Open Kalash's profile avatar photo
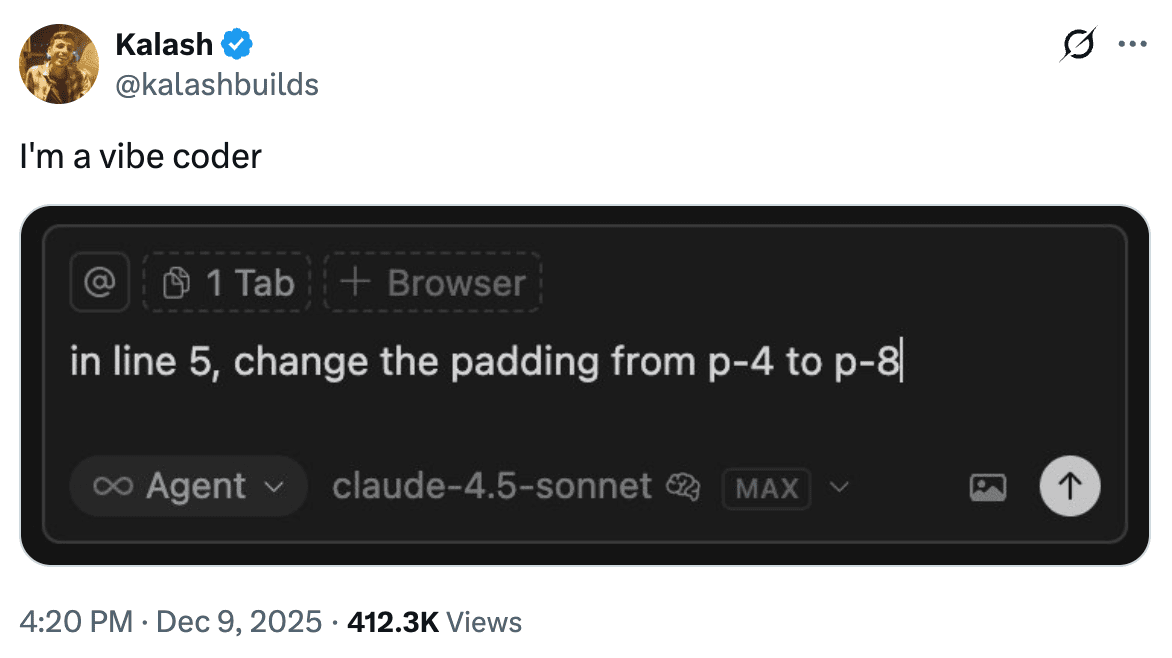The image size is (1172, 658). pos(59,64)
